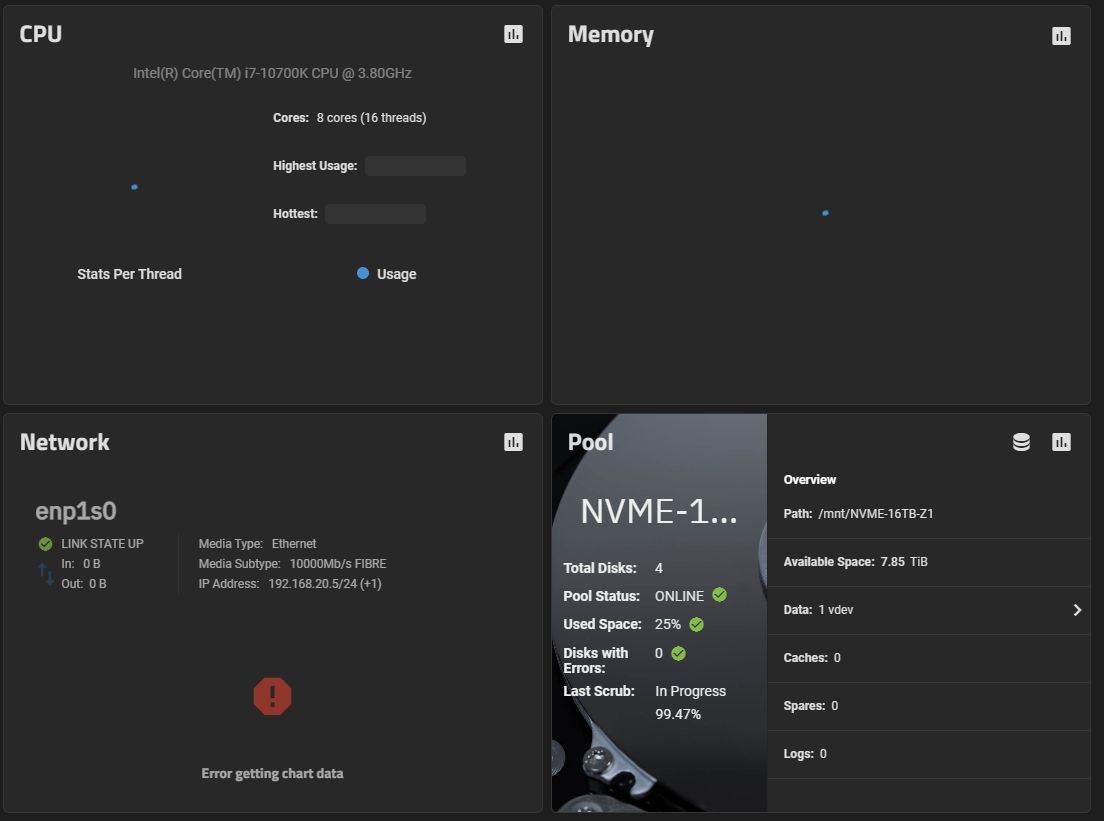Click the LINK STATE UP text
Screen dimensions: 1104x821
click(102, 544)
